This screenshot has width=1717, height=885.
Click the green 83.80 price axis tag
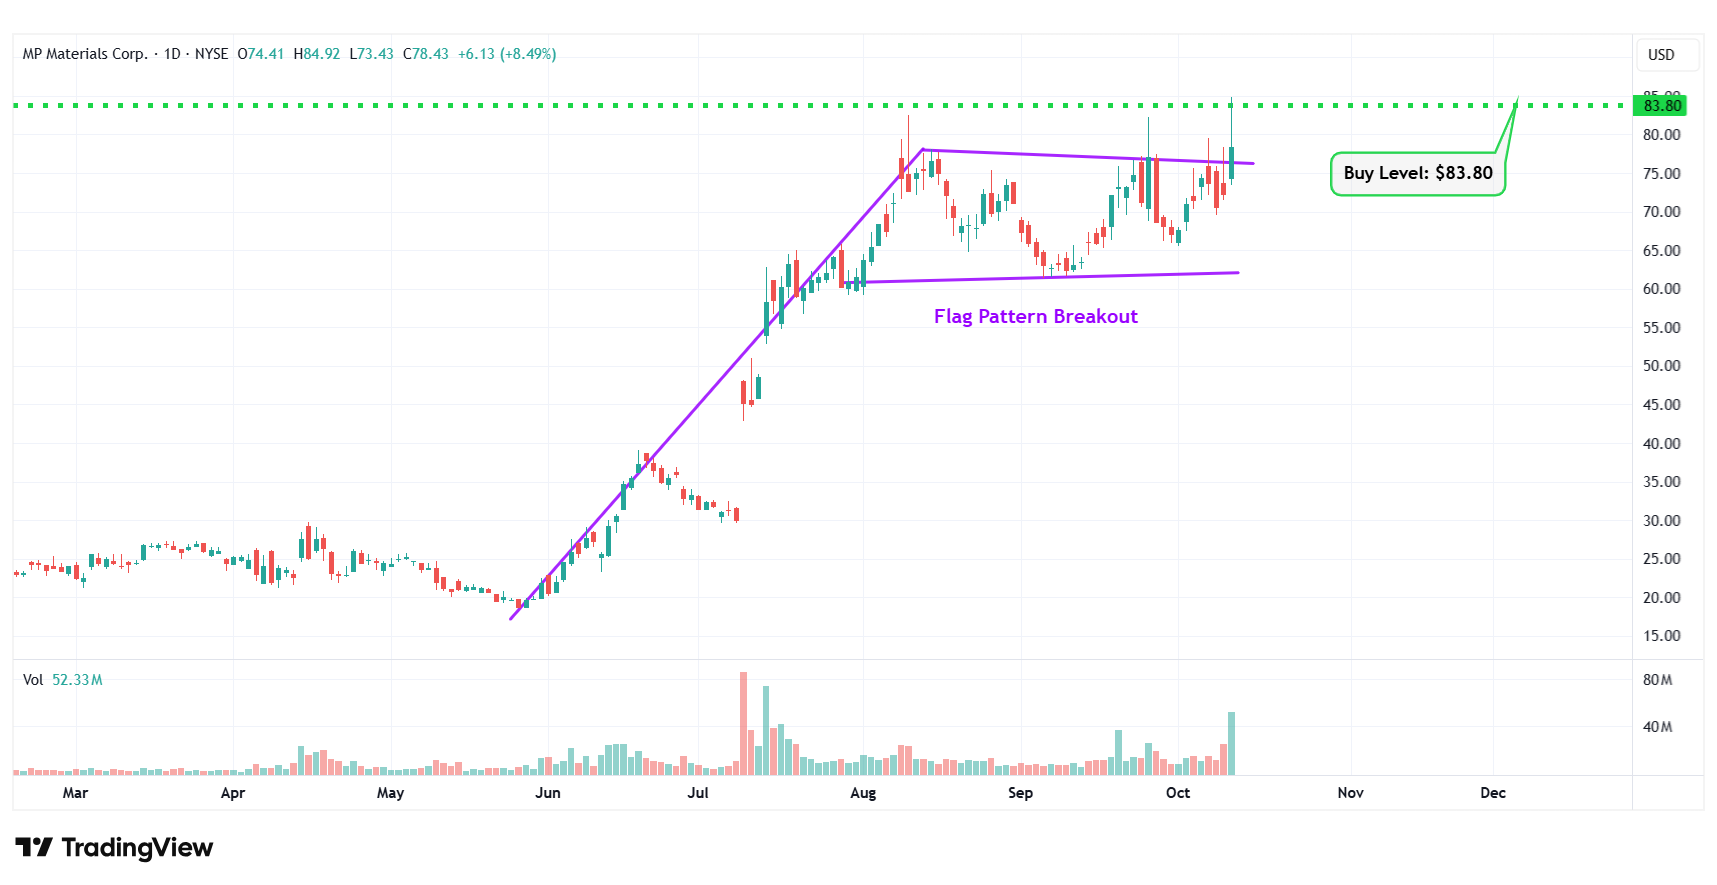(x=1662, y=106)
